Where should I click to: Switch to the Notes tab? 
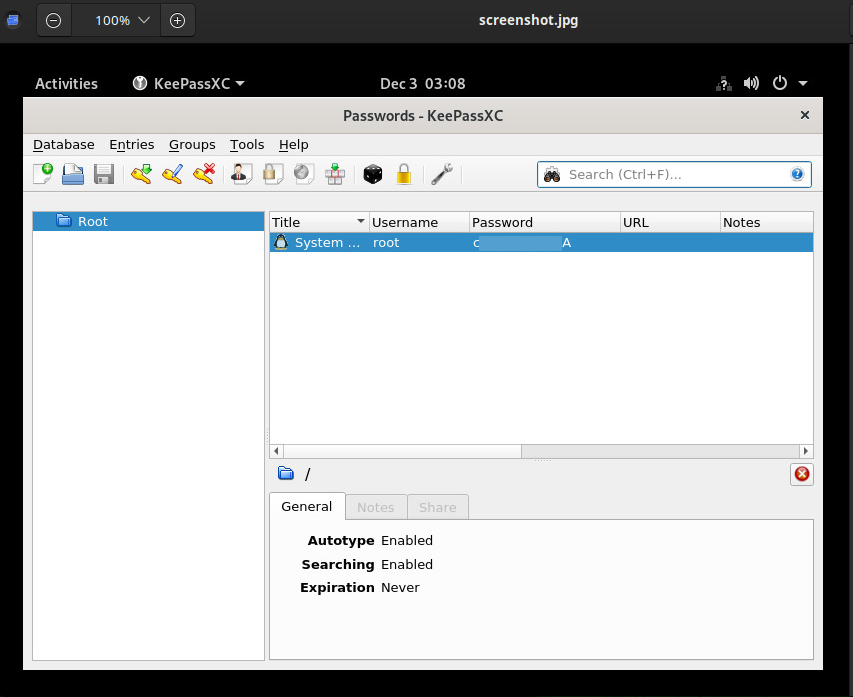pyautogui.click(x=376, y=507)
